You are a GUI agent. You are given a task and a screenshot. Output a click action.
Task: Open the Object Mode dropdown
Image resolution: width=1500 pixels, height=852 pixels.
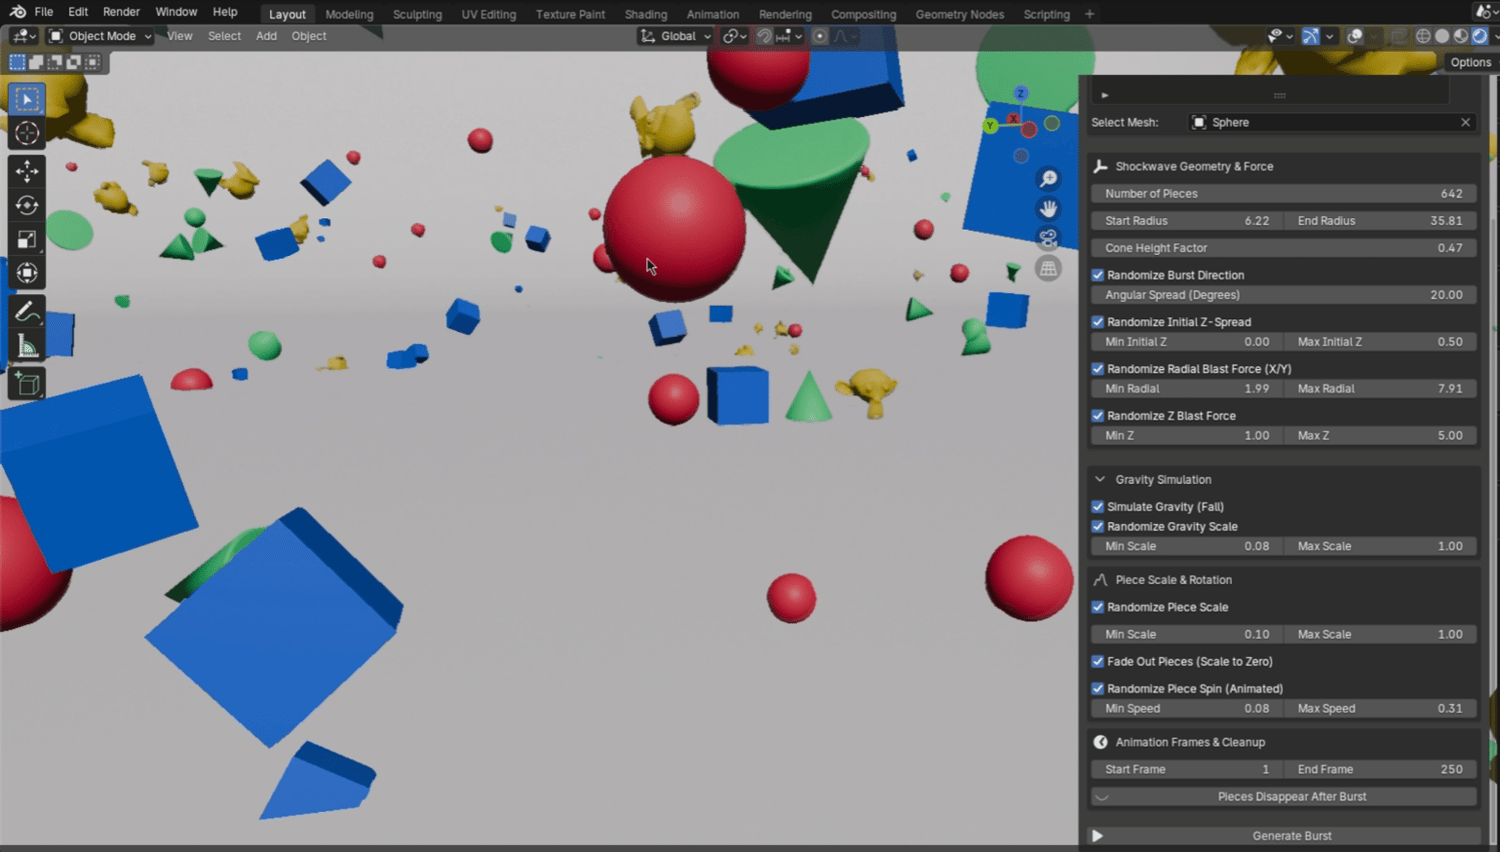100,36
